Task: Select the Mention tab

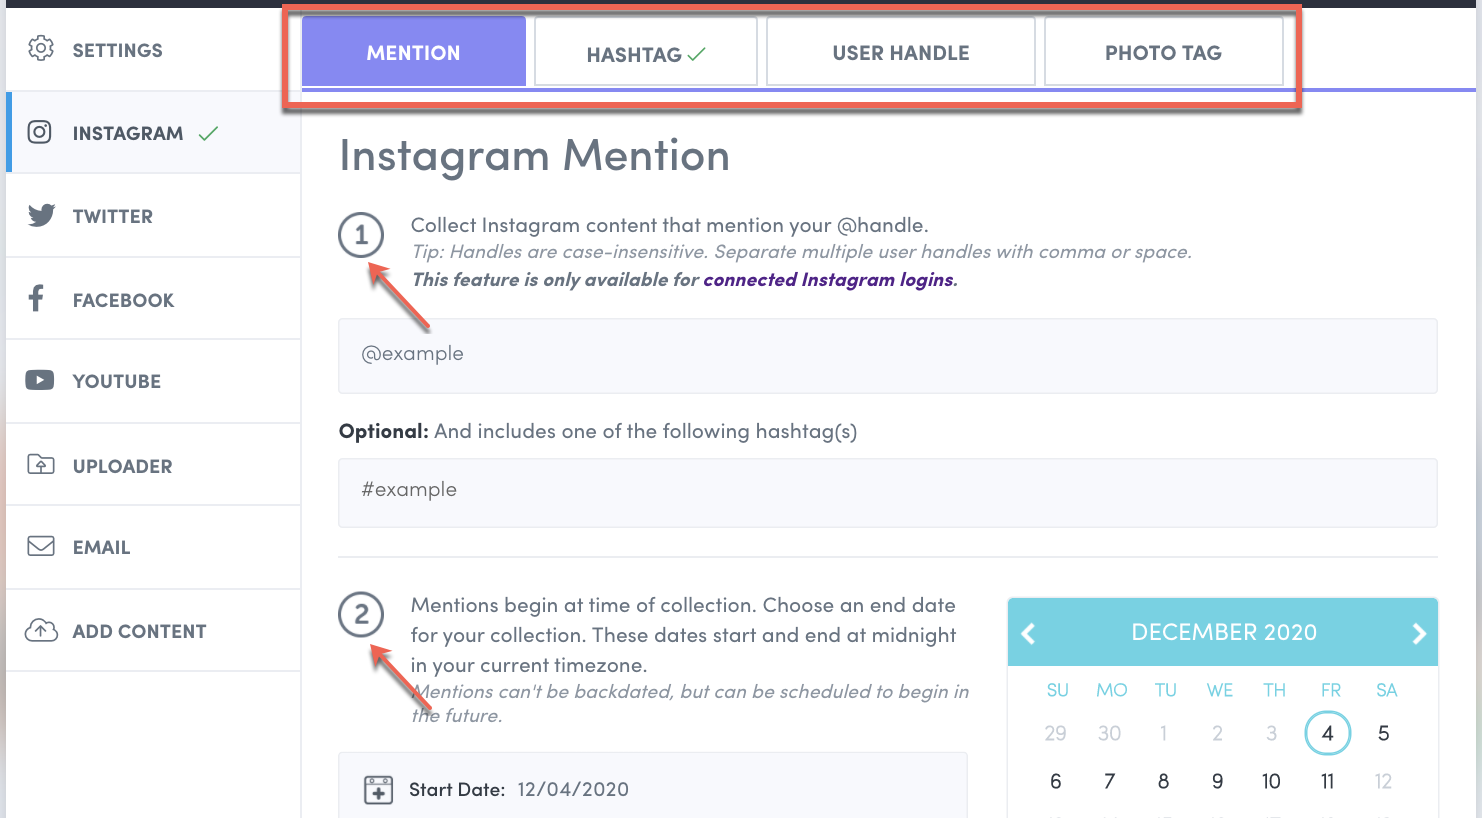Action: (x=413, y=53)
